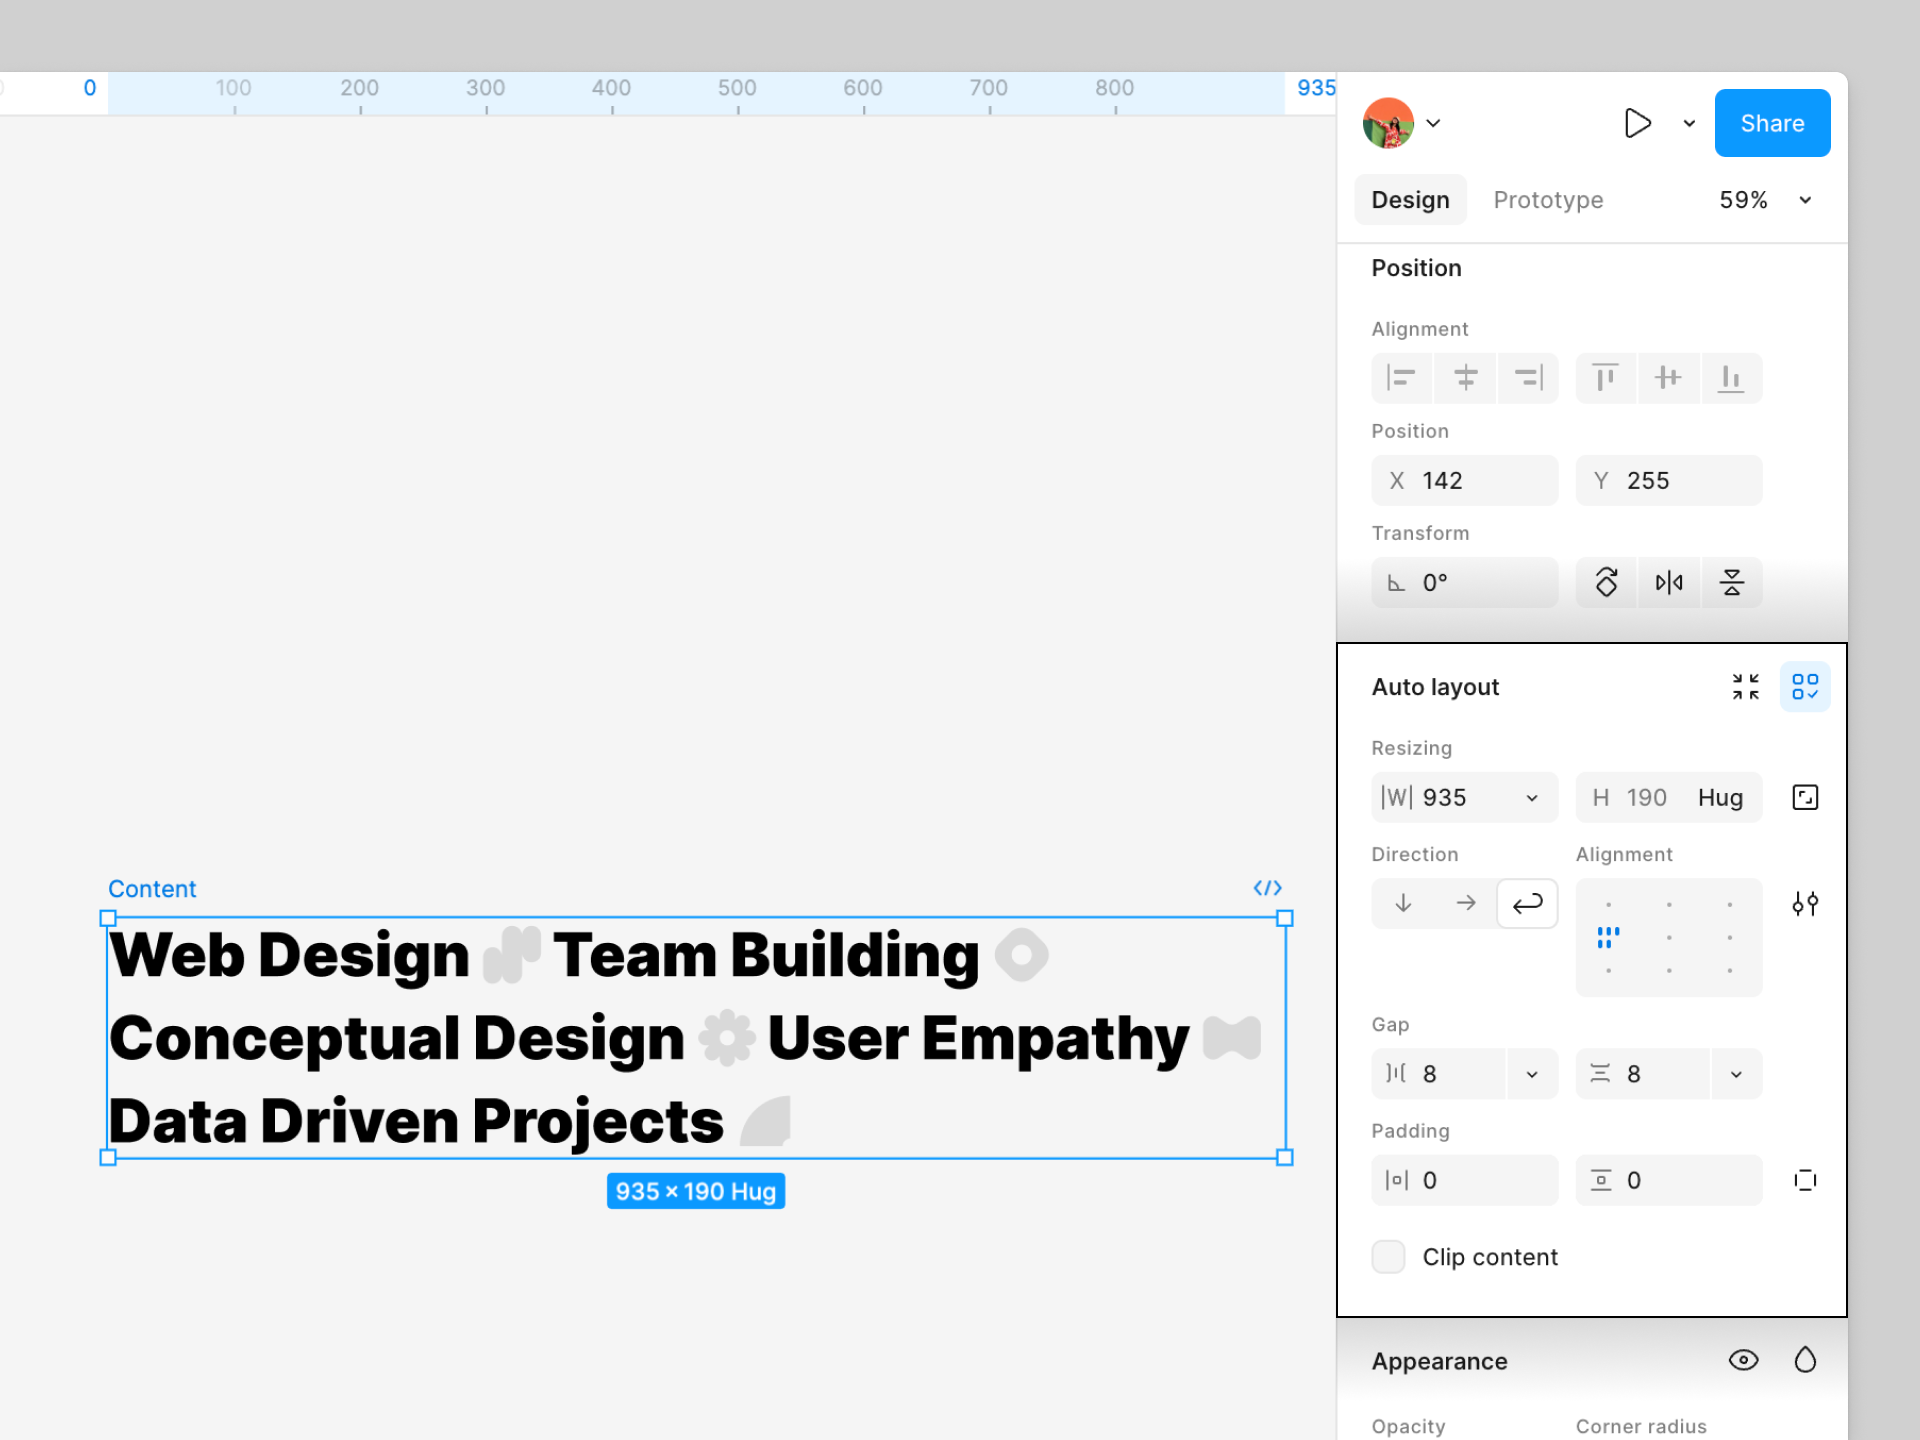Click Y position field 255

tap(1668, 480)
